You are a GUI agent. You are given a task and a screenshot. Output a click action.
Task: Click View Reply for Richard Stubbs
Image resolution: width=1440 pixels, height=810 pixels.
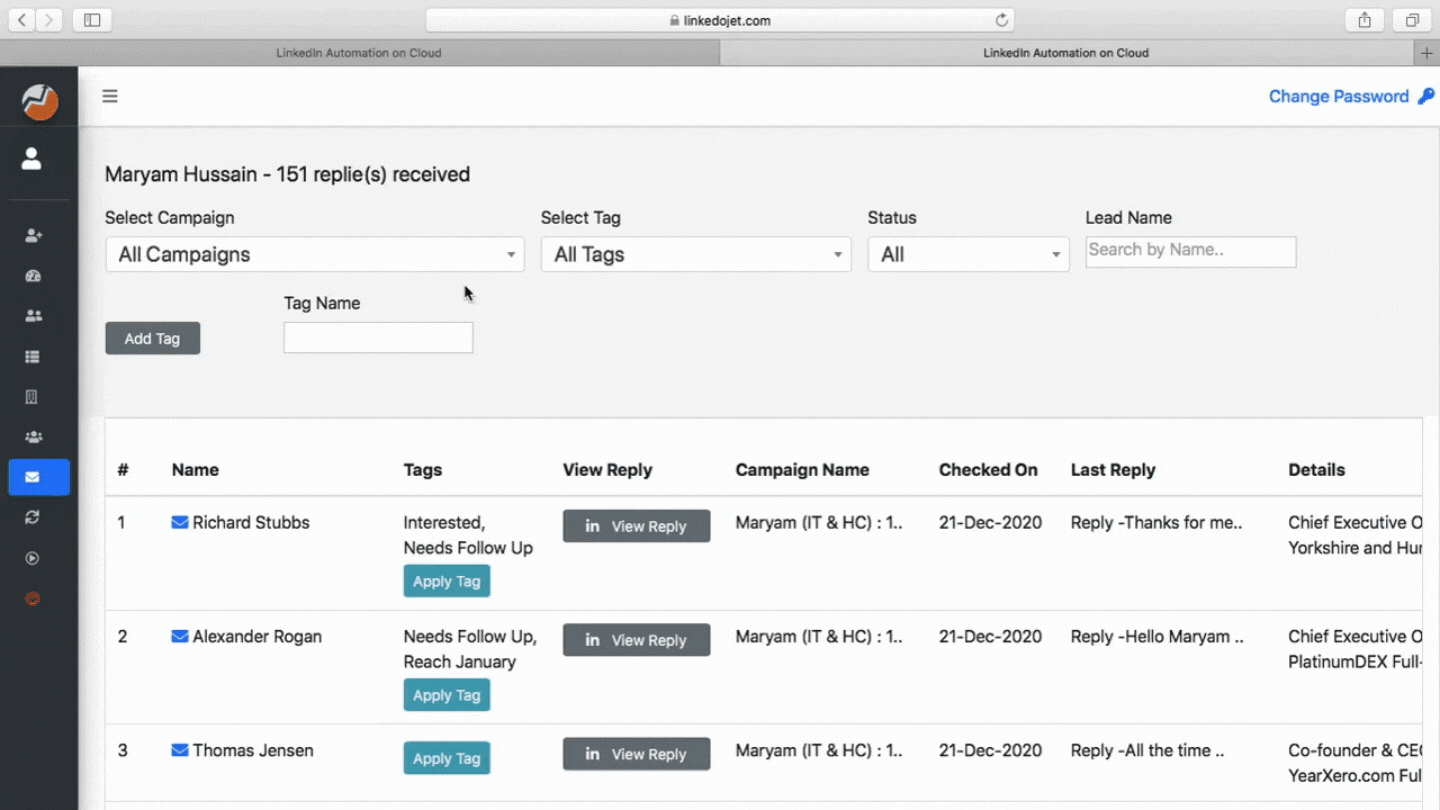637,526
